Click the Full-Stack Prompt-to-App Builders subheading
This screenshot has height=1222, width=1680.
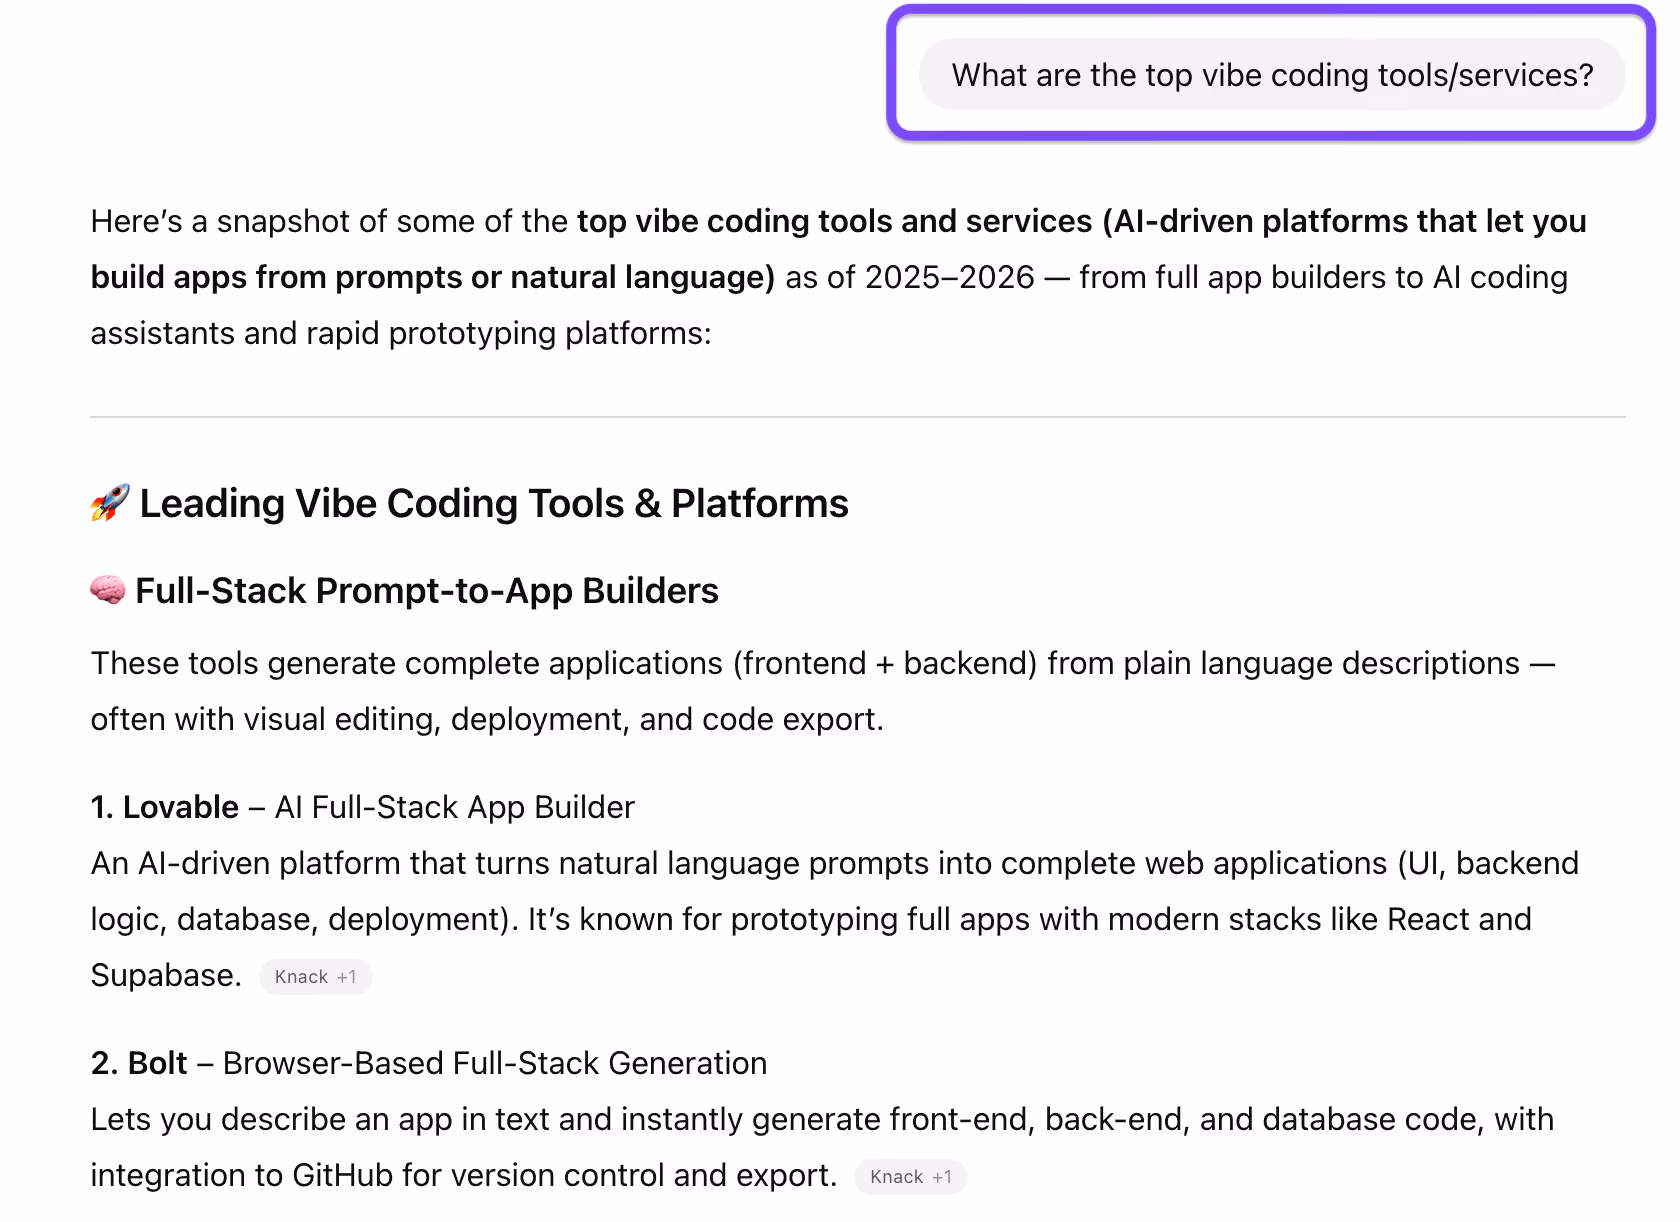[x=427, y=591]
